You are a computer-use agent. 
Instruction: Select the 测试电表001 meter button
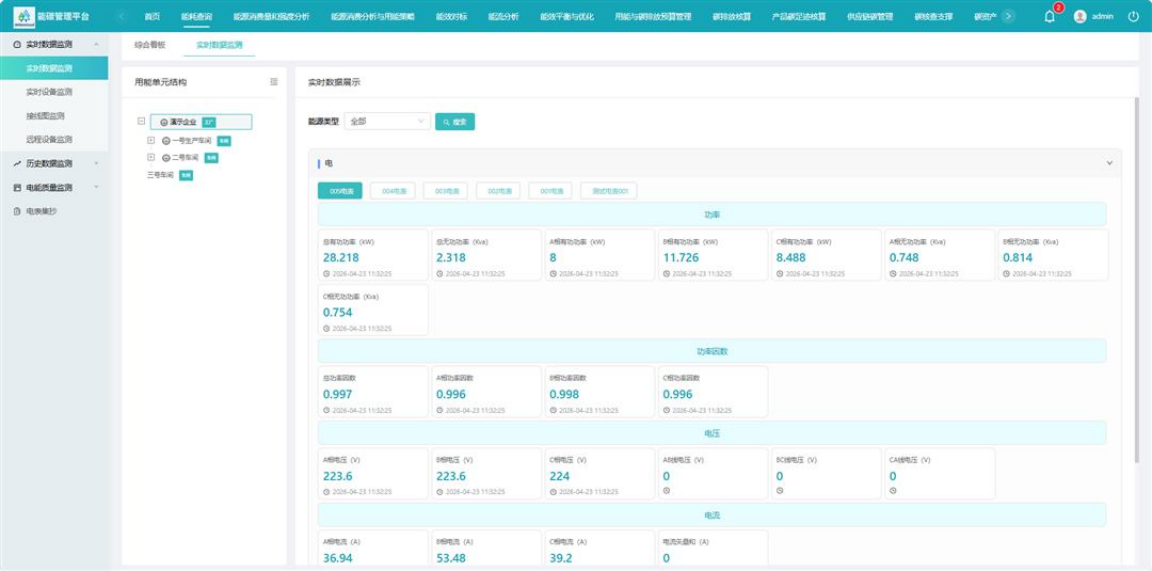point(609,191)
